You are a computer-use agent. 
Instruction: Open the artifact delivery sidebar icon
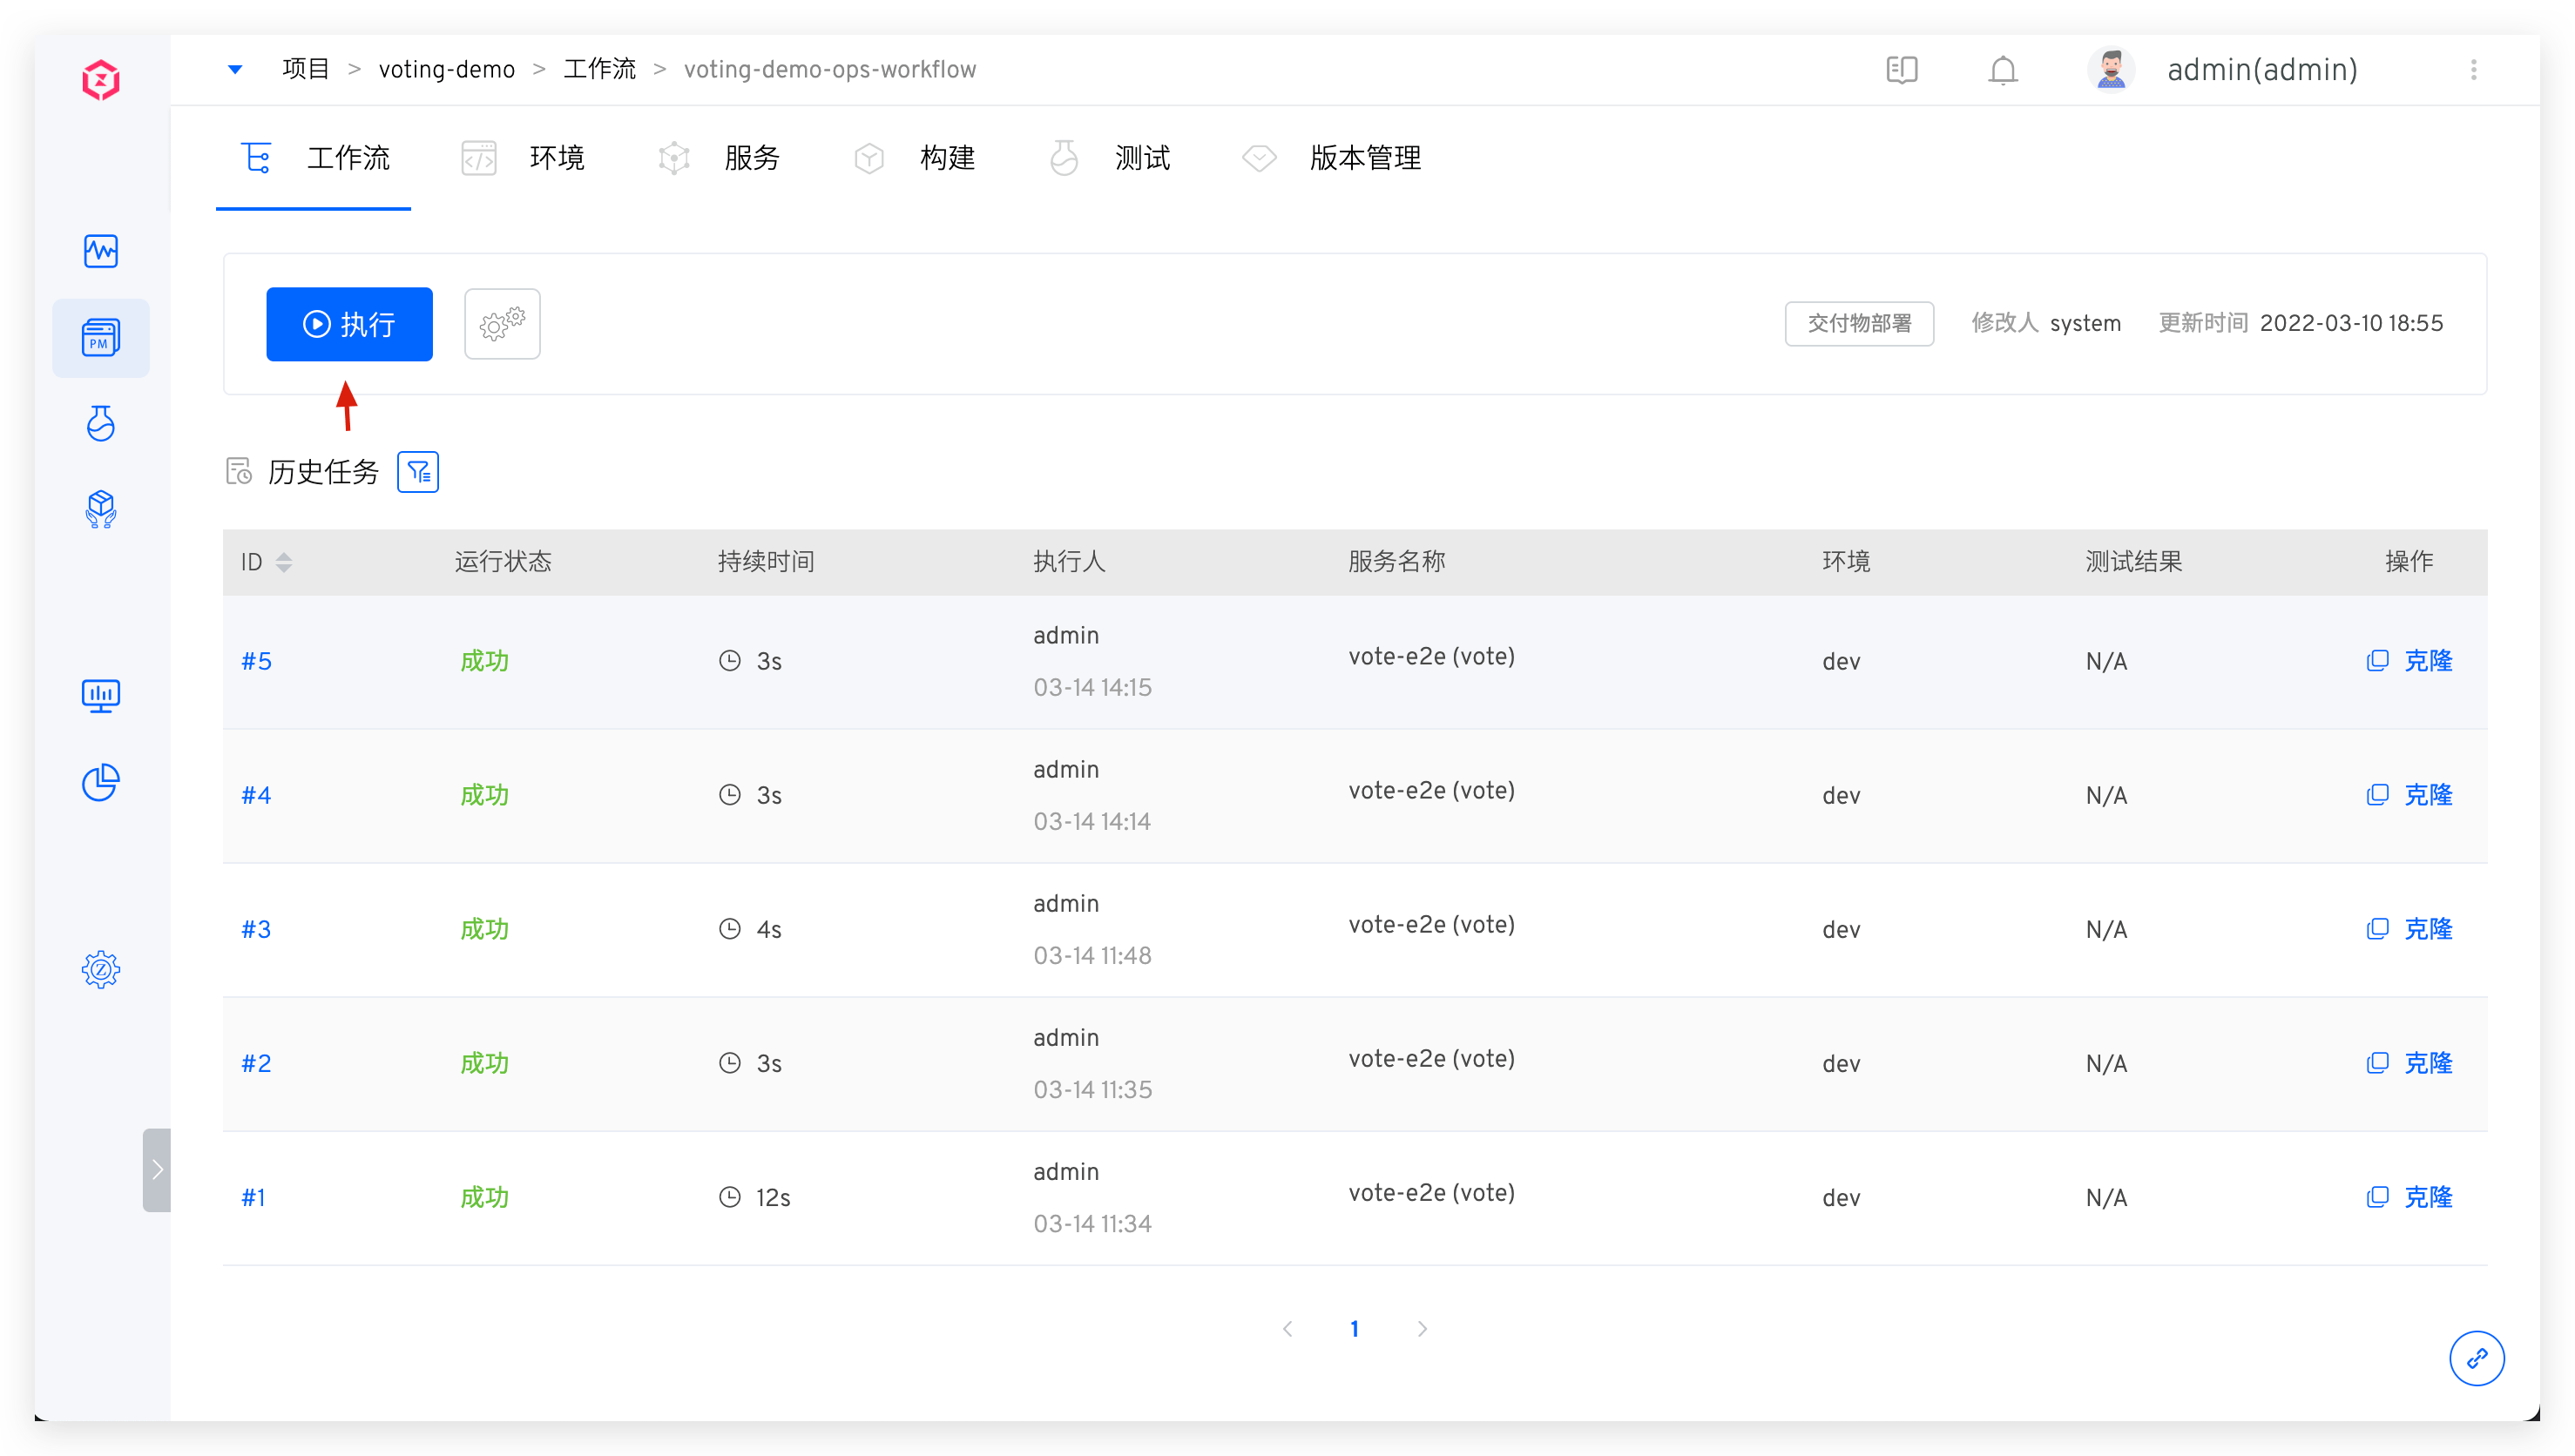101,509
